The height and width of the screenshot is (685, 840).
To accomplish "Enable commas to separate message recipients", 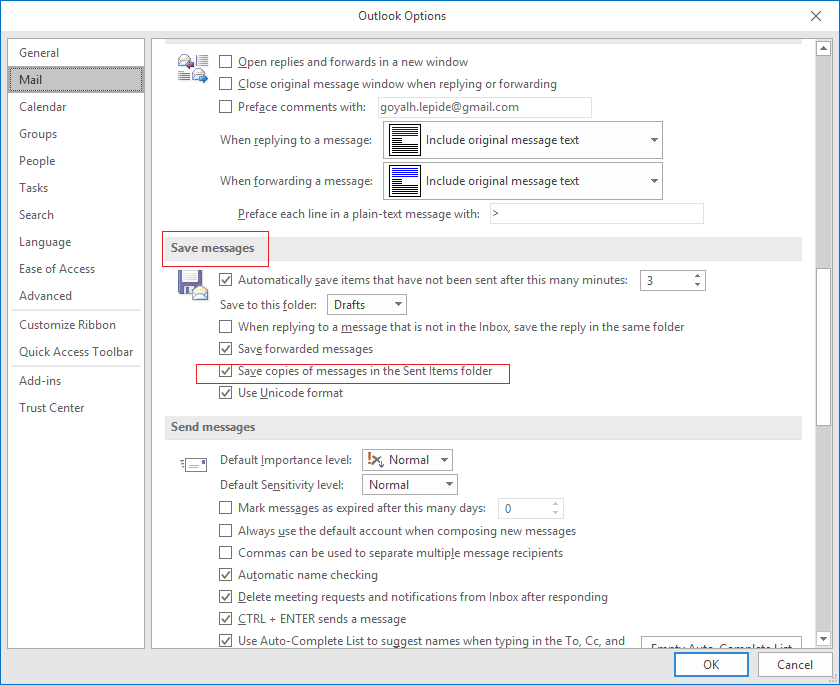I will pyautogui.click(x=226, y=552).
